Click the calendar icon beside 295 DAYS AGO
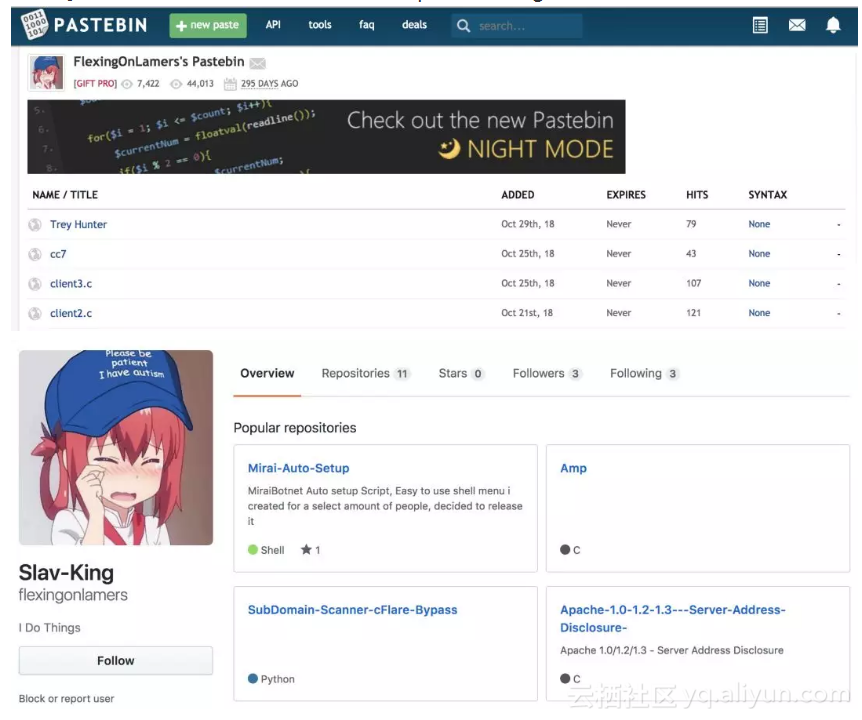 [230, 84]
